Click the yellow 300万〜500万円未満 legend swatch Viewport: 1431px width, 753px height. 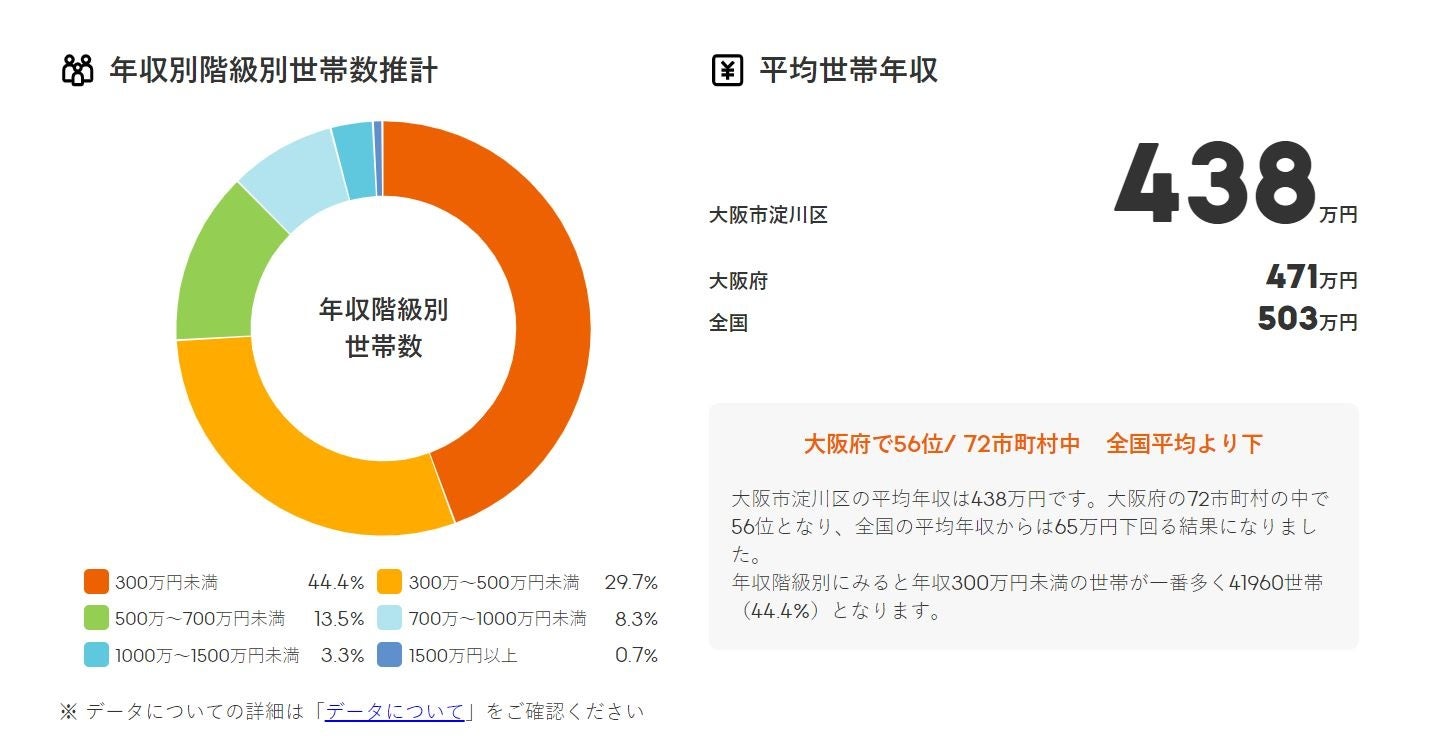pos(390,582)
